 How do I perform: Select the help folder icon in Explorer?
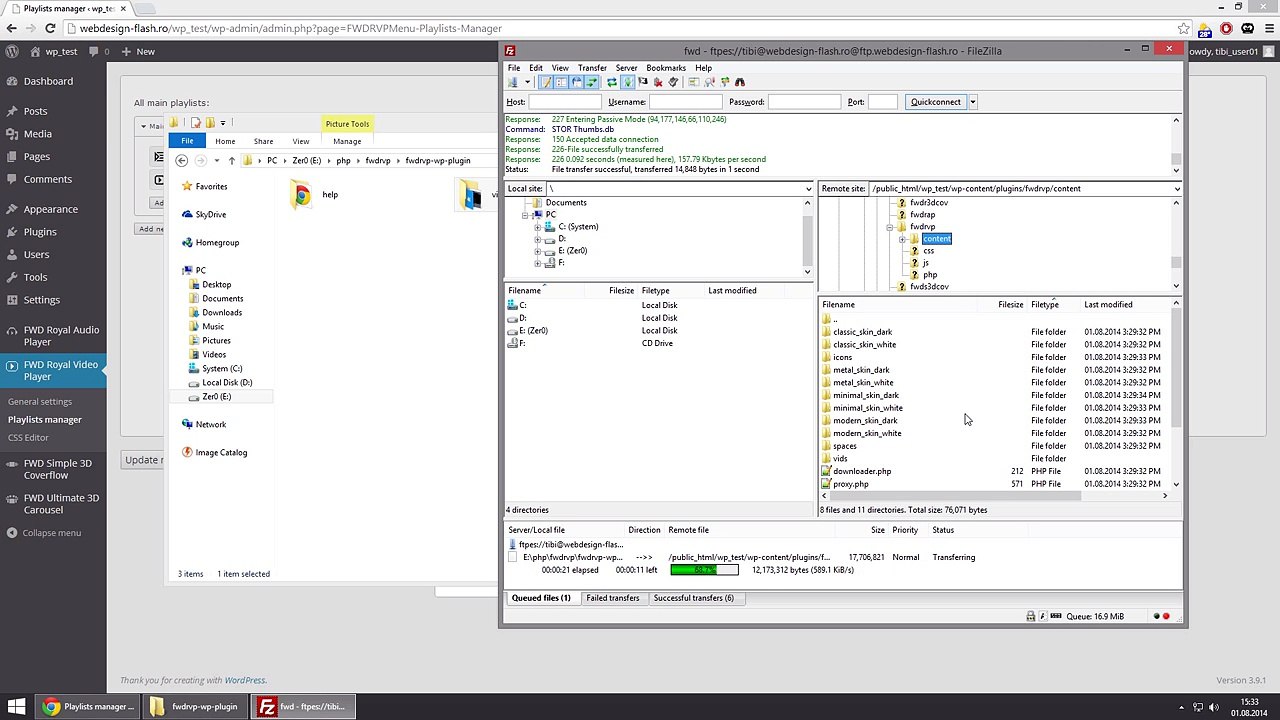(301, 194)
